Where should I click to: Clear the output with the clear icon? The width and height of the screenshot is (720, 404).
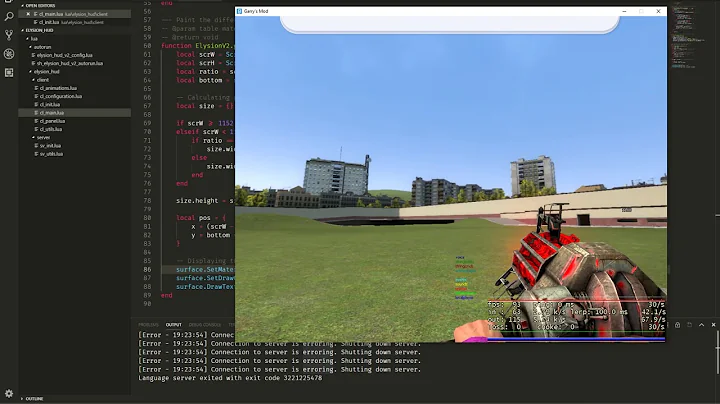(x=689, y=325)
